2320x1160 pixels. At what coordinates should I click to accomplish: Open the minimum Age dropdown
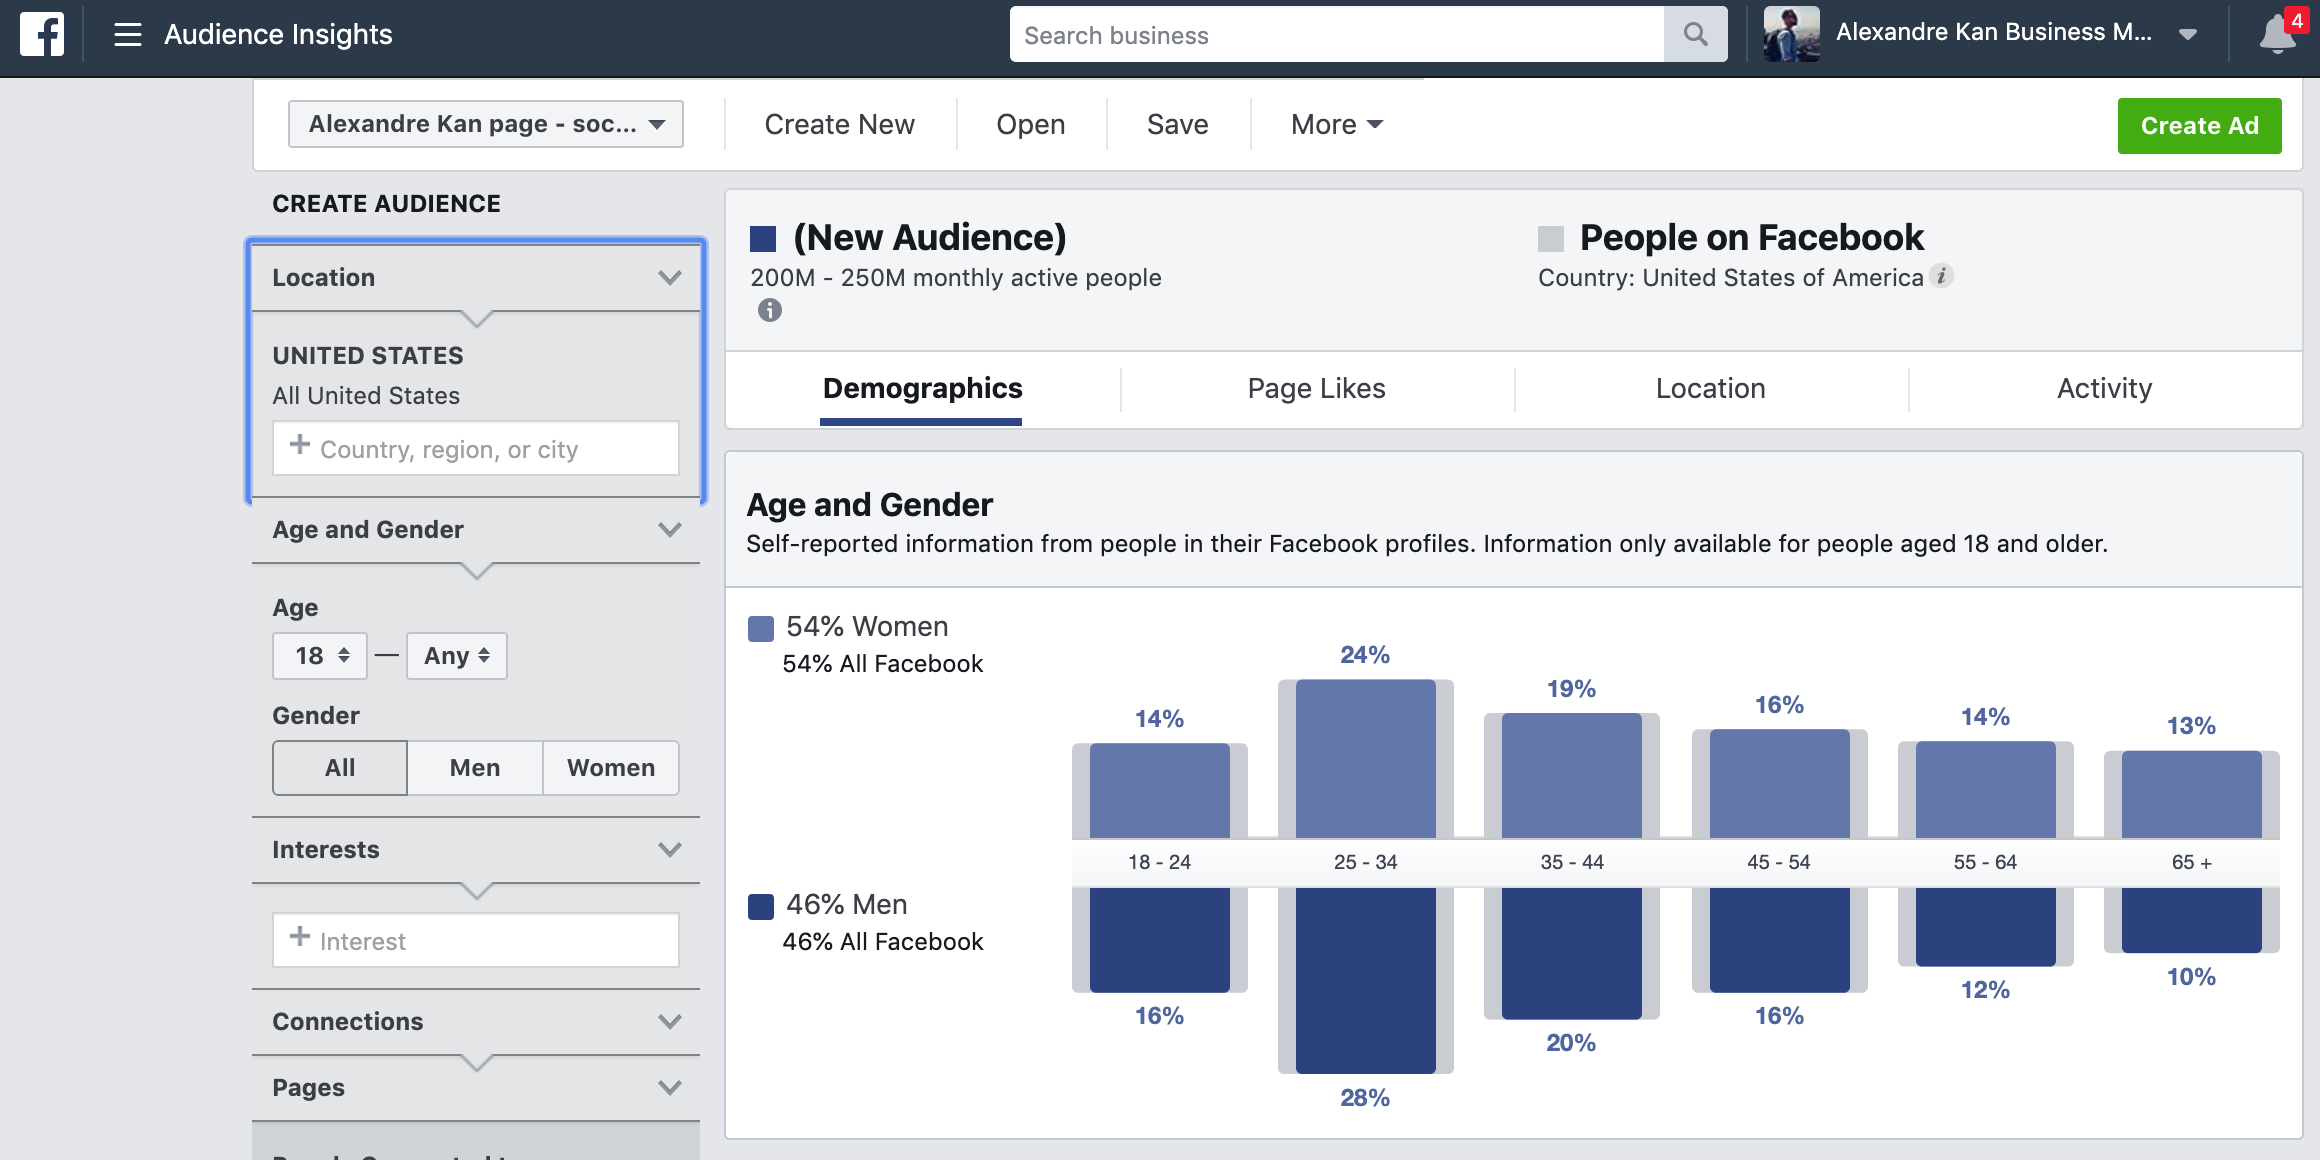coord(319,655)
